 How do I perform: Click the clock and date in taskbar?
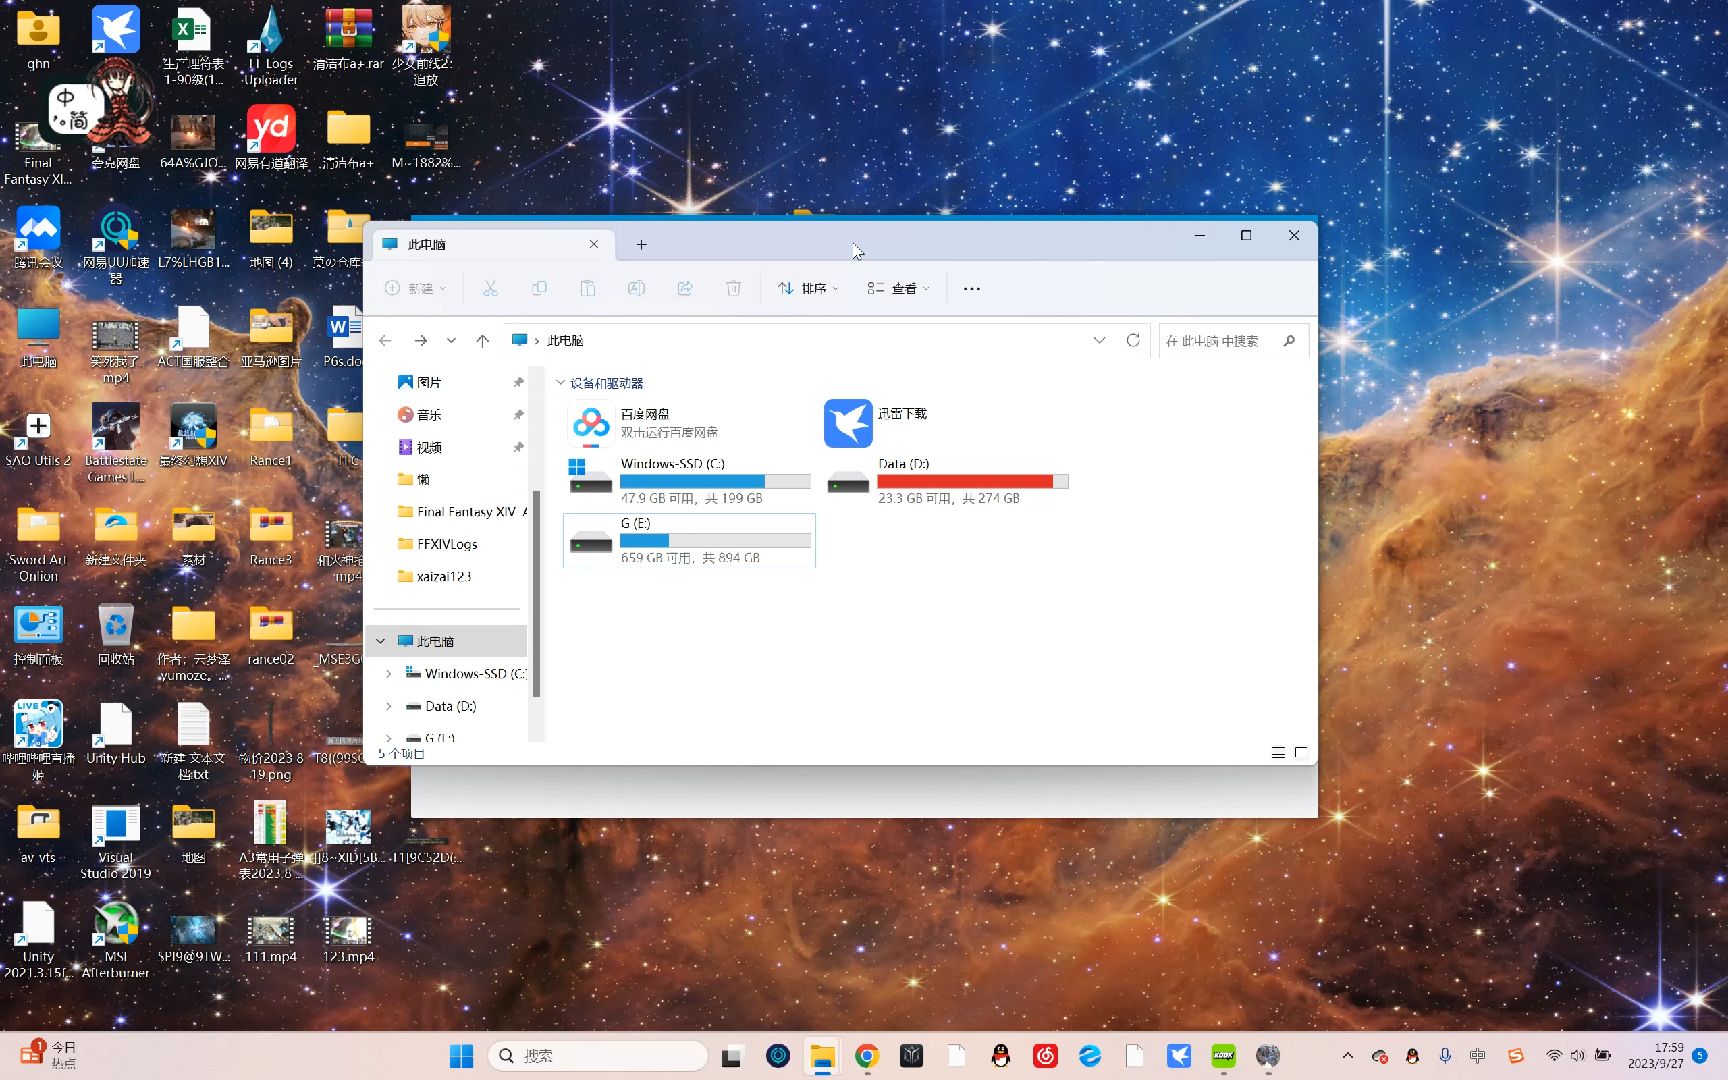[x=1656, y=1056]
